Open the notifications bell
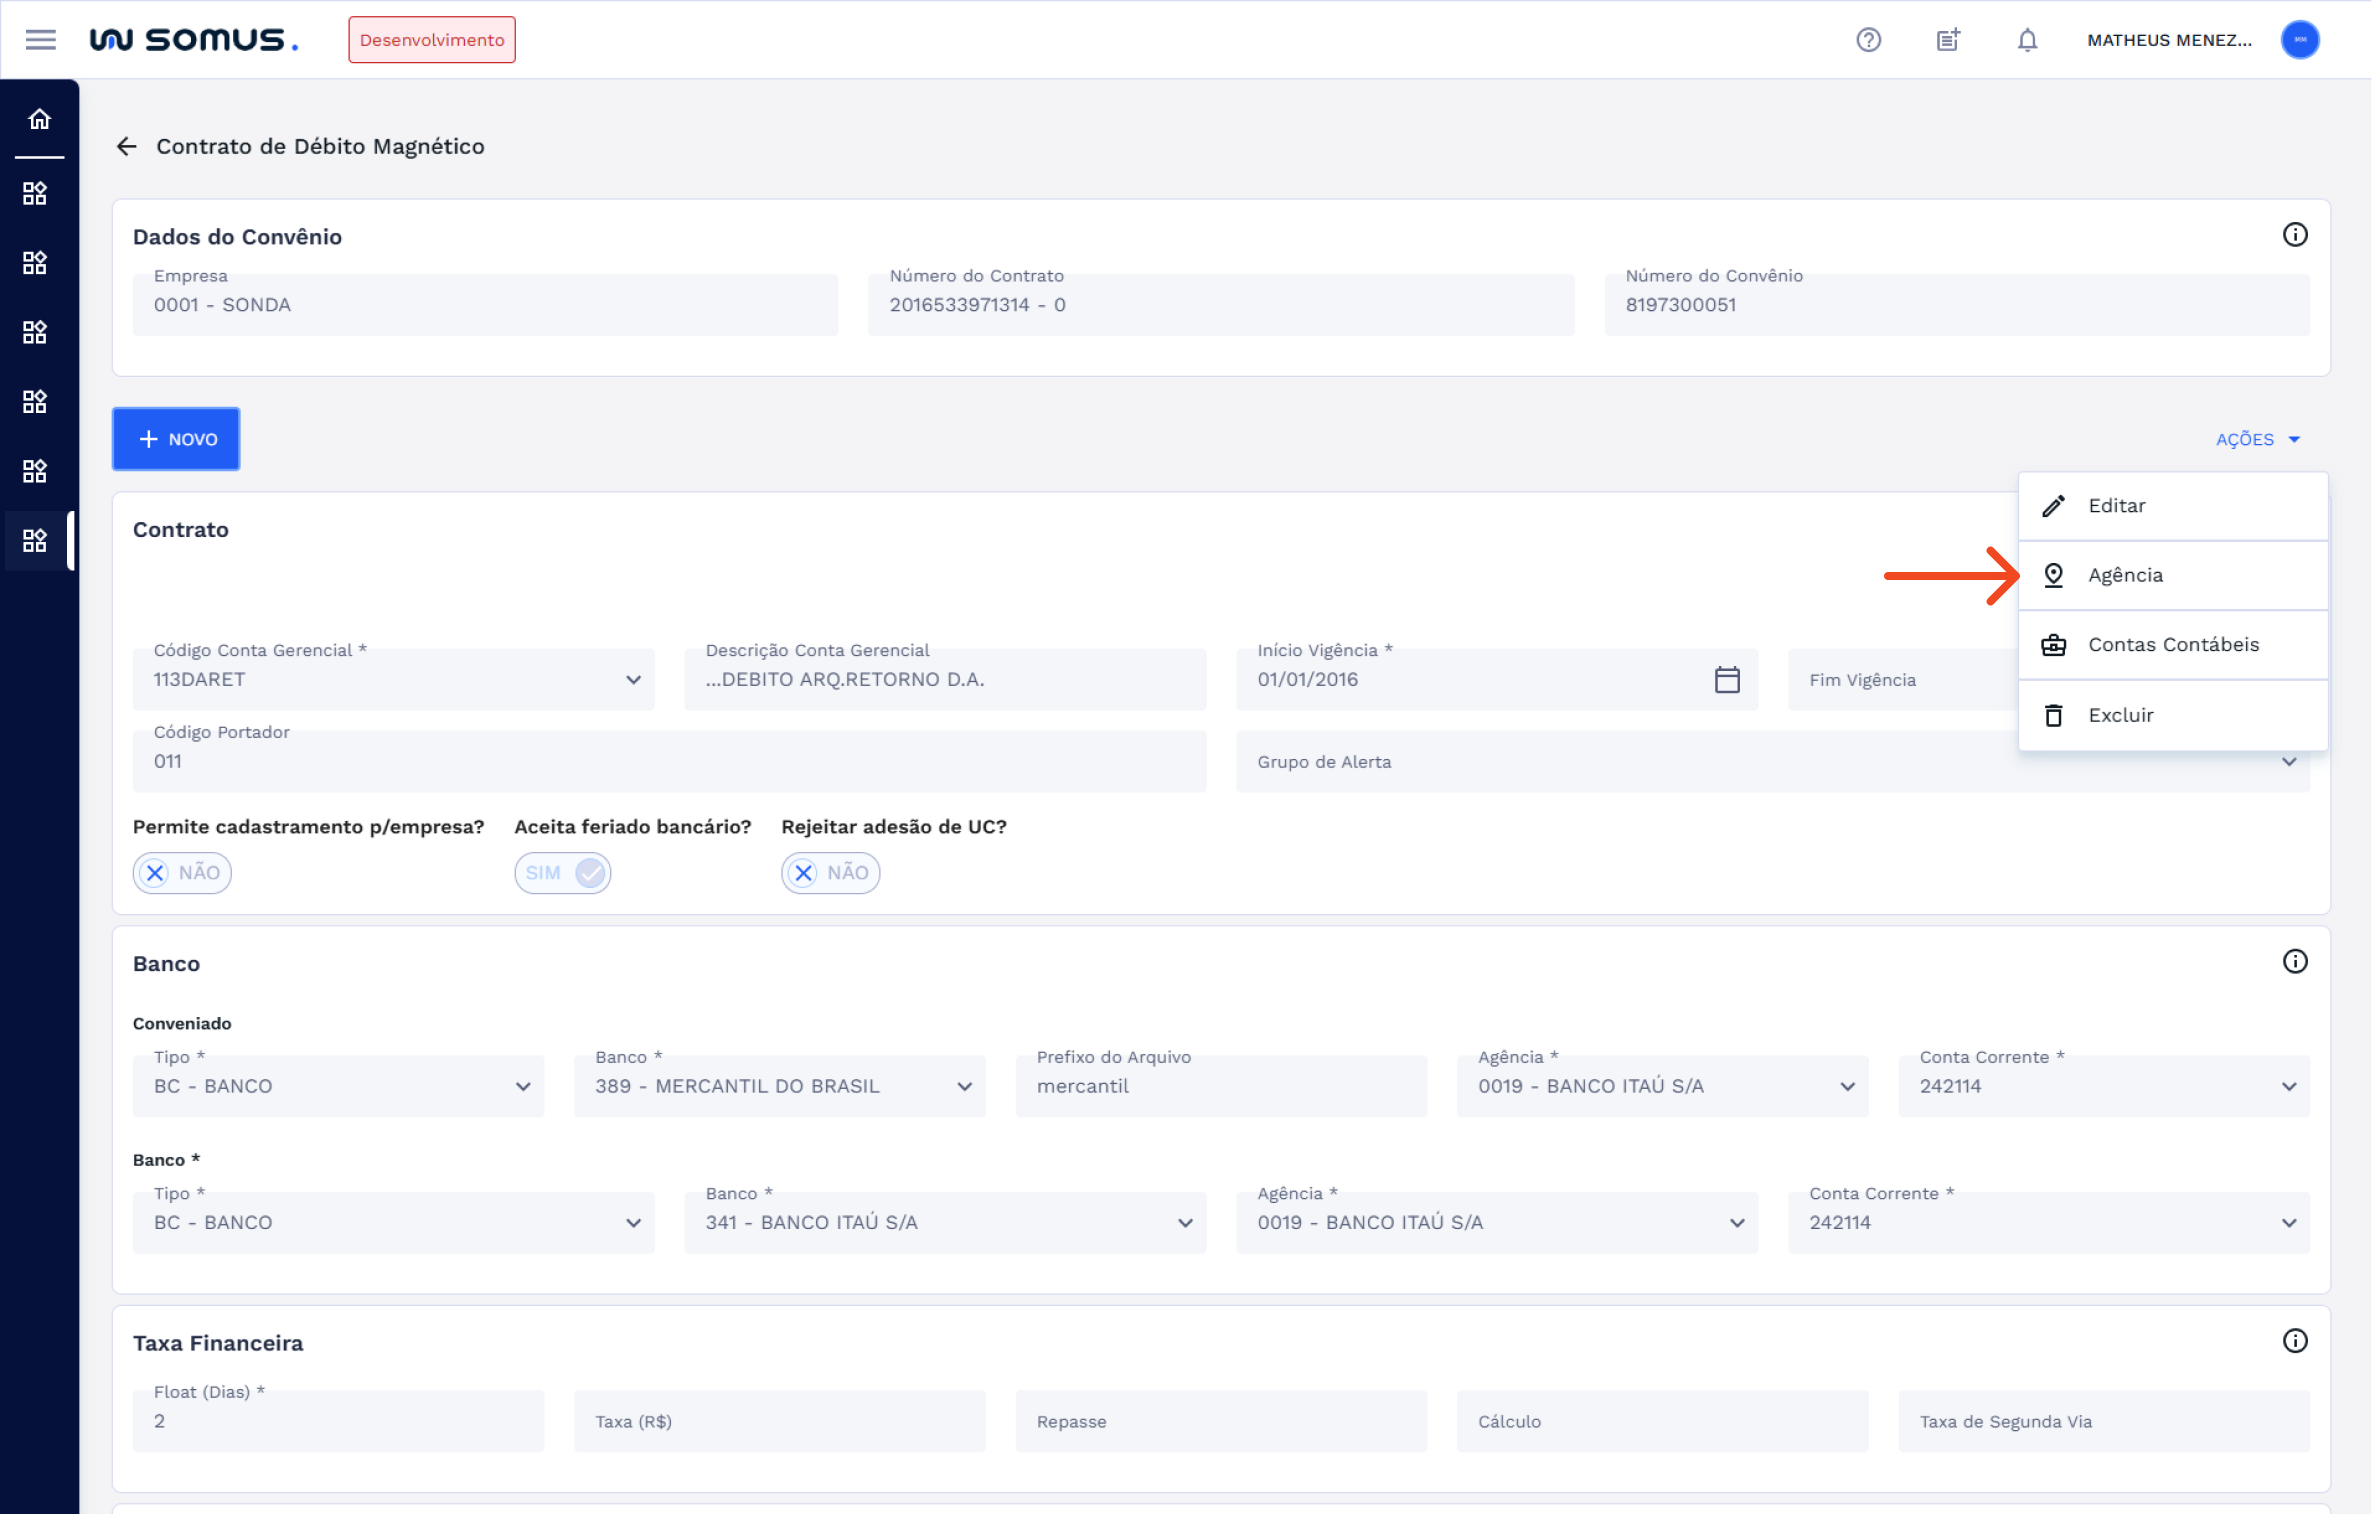This screenshot has width=2372, height=1514. [2027, 40]
